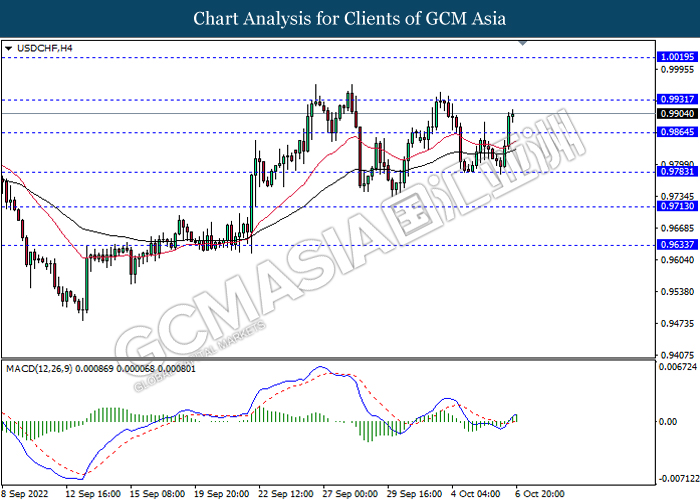Click the chart shift triangle marker
The height and width of the screenshot is (500, 700).
pyautogui.click(x=523, y=43)
